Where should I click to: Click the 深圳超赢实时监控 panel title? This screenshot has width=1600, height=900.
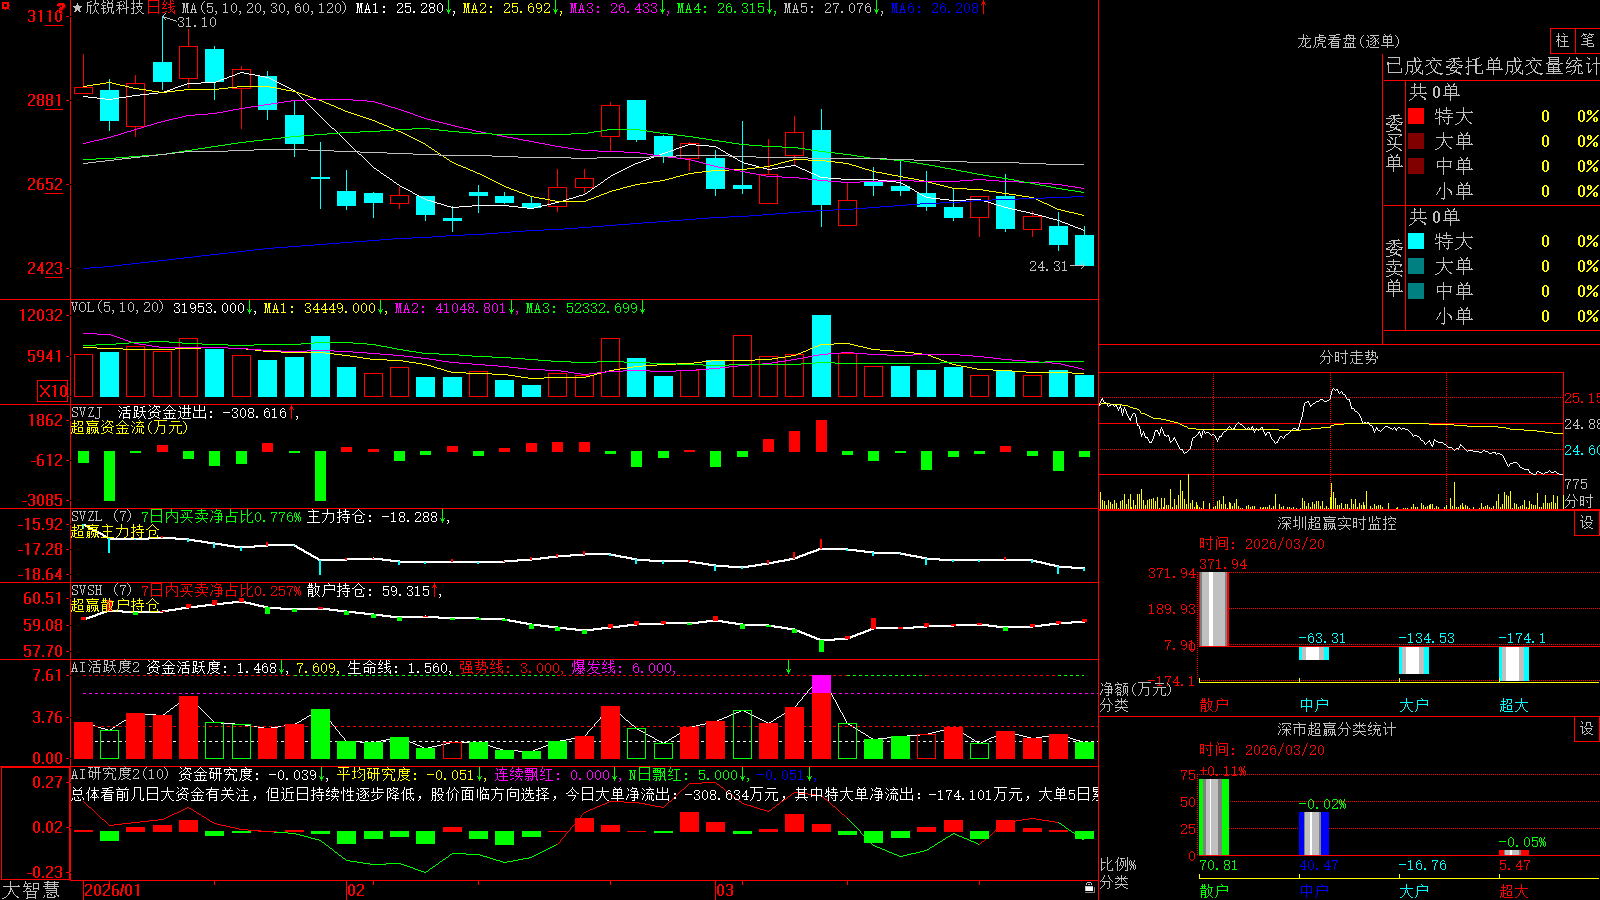pos(1336,523)
